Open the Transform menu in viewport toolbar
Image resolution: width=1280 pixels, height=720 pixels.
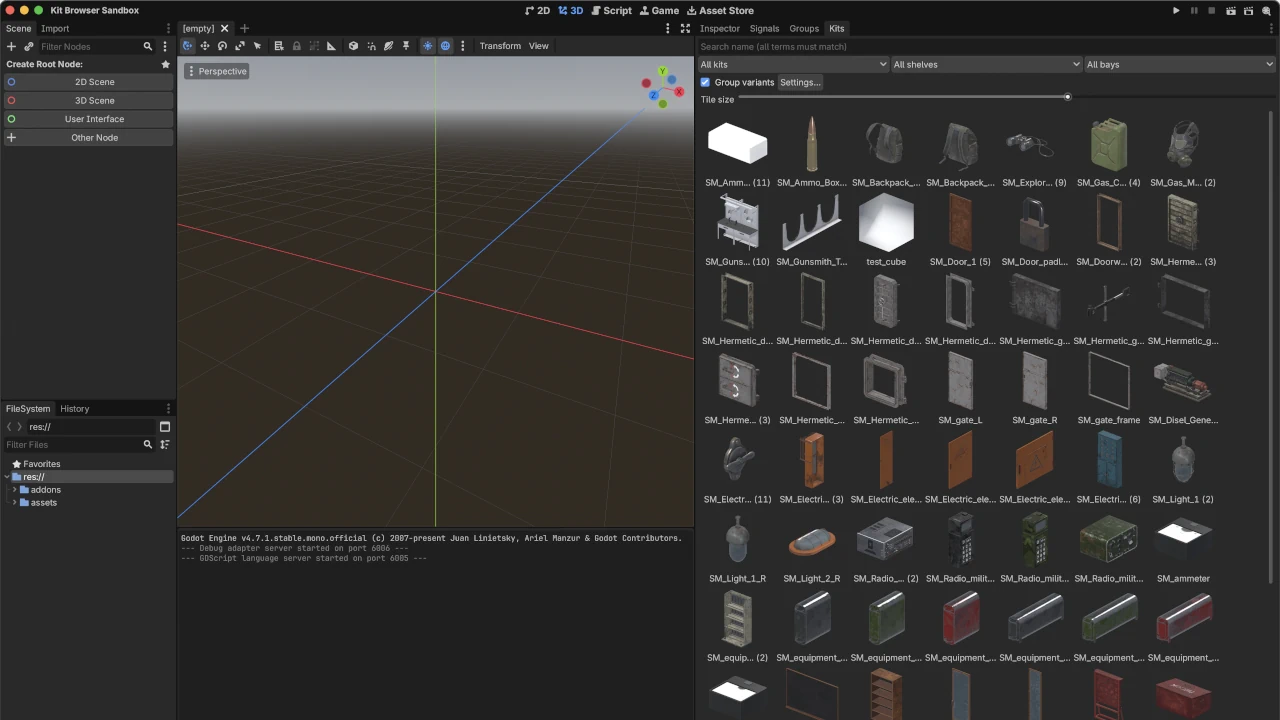[x=500, y=46]
